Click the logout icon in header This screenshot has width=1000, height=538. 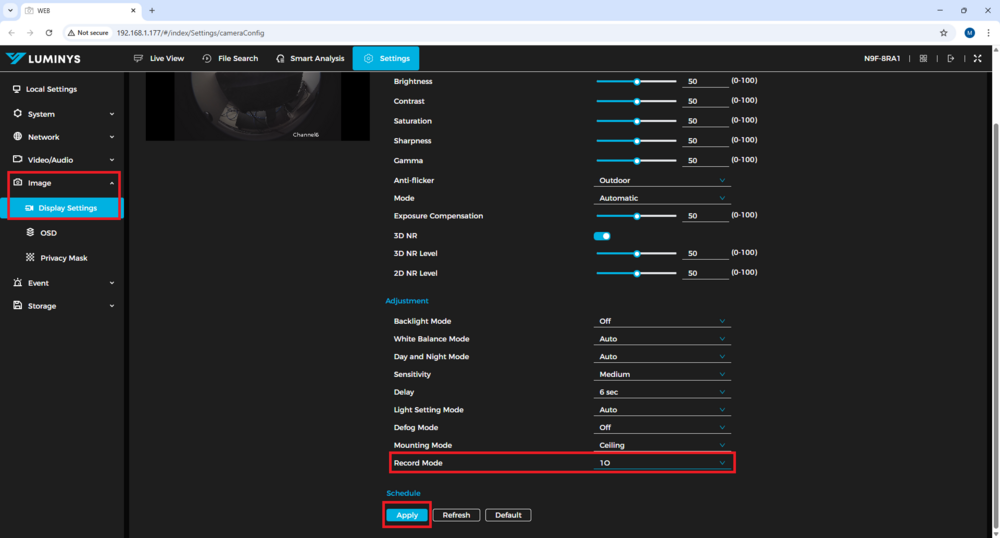click(x=950, y=59)
